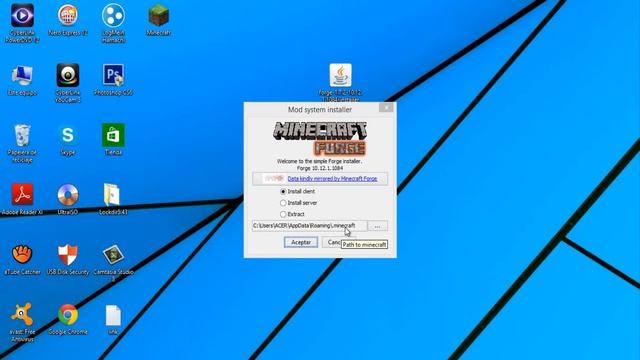The width and height of the screenshot is (640, 360).
Task: Click the Cancelar button in Forge installer
Action: (x=332, y=242)
